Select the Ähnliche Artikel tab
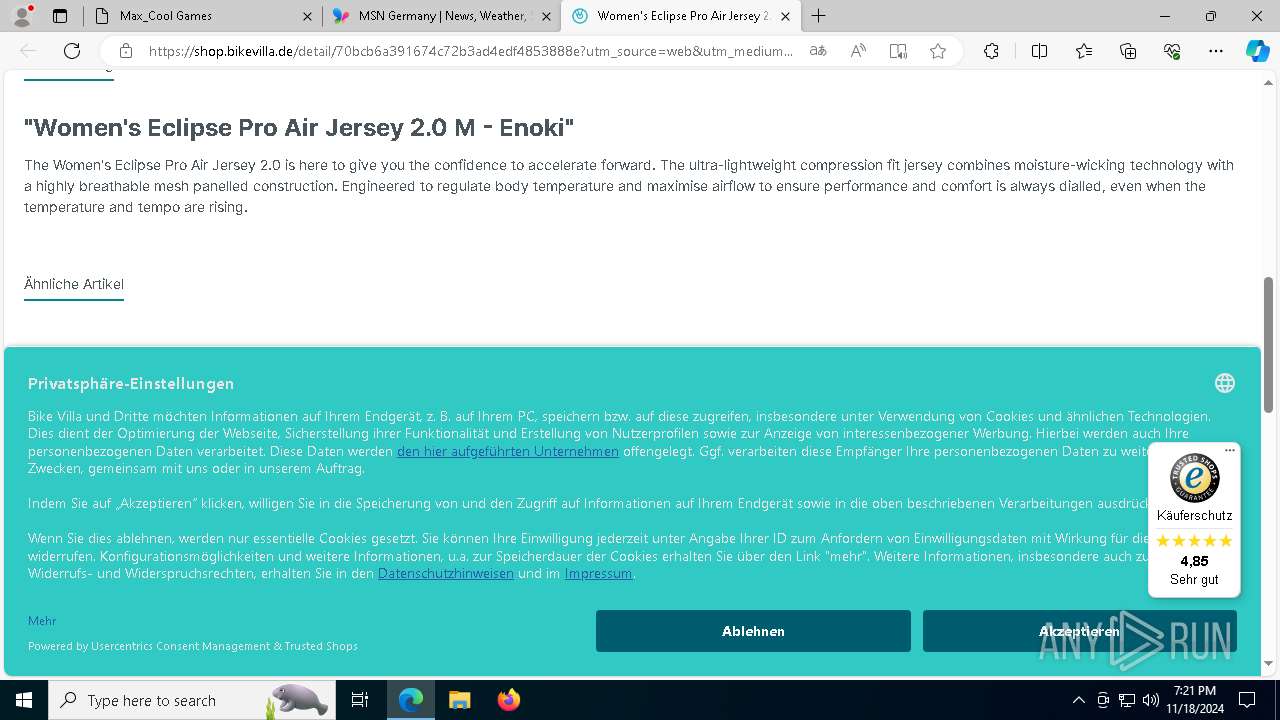The width and height of the screenshot is (1280, 720). 74,284
